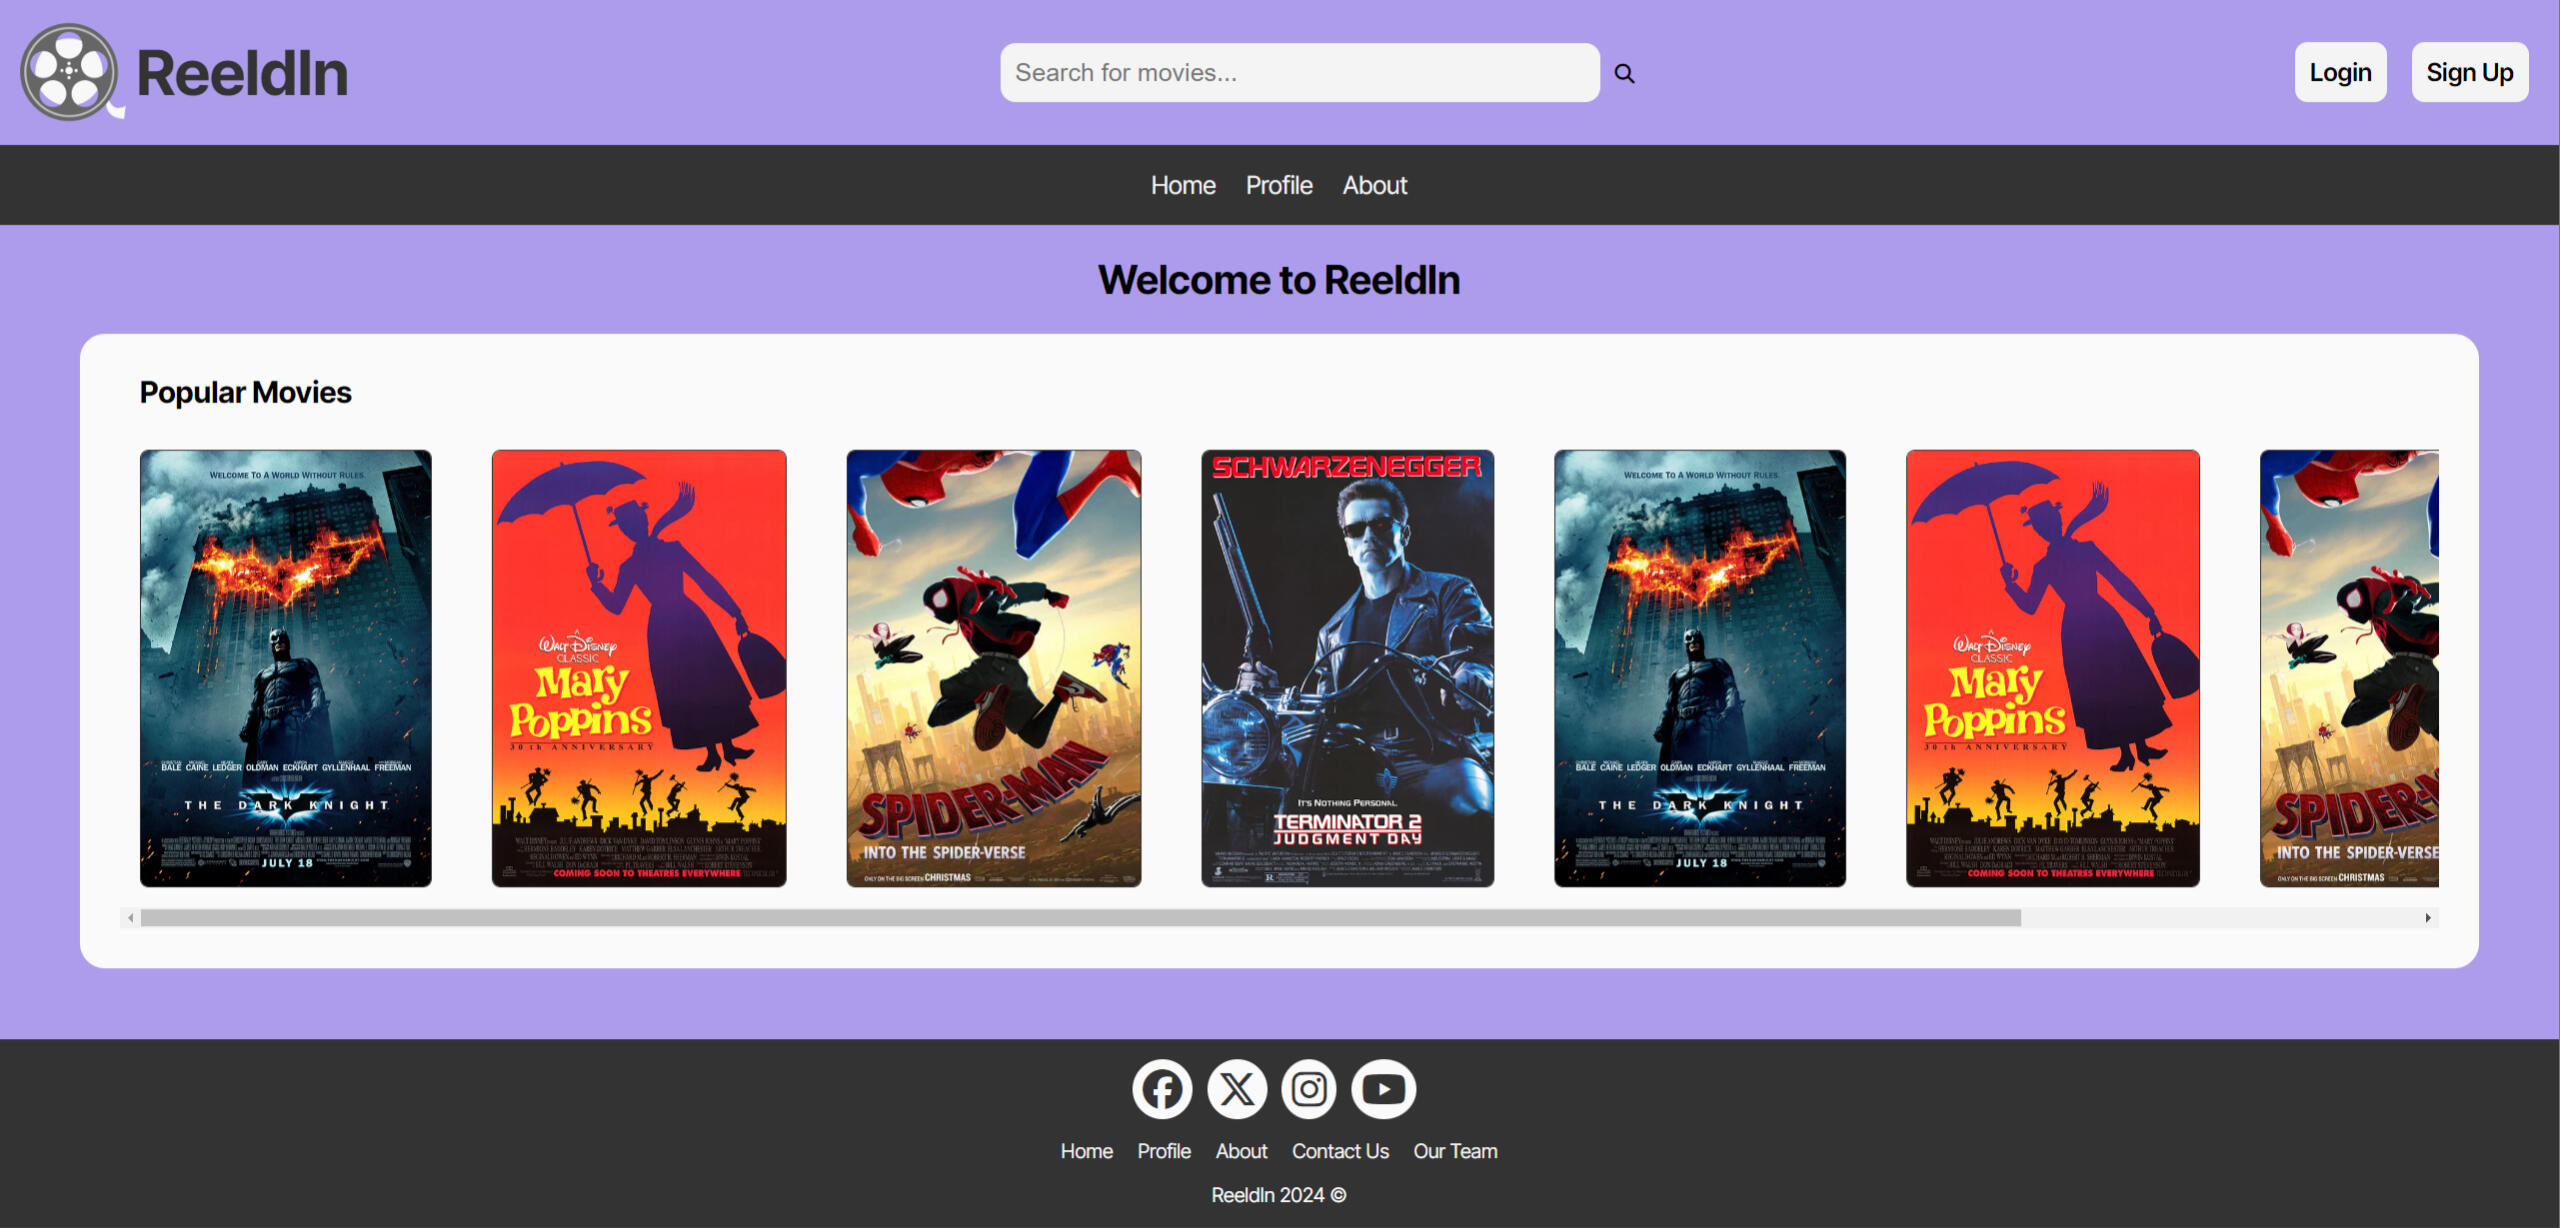Click the magnifying glass search icon
The height and width of the screenshot is (1228, 2560).
click(1624, 73)
